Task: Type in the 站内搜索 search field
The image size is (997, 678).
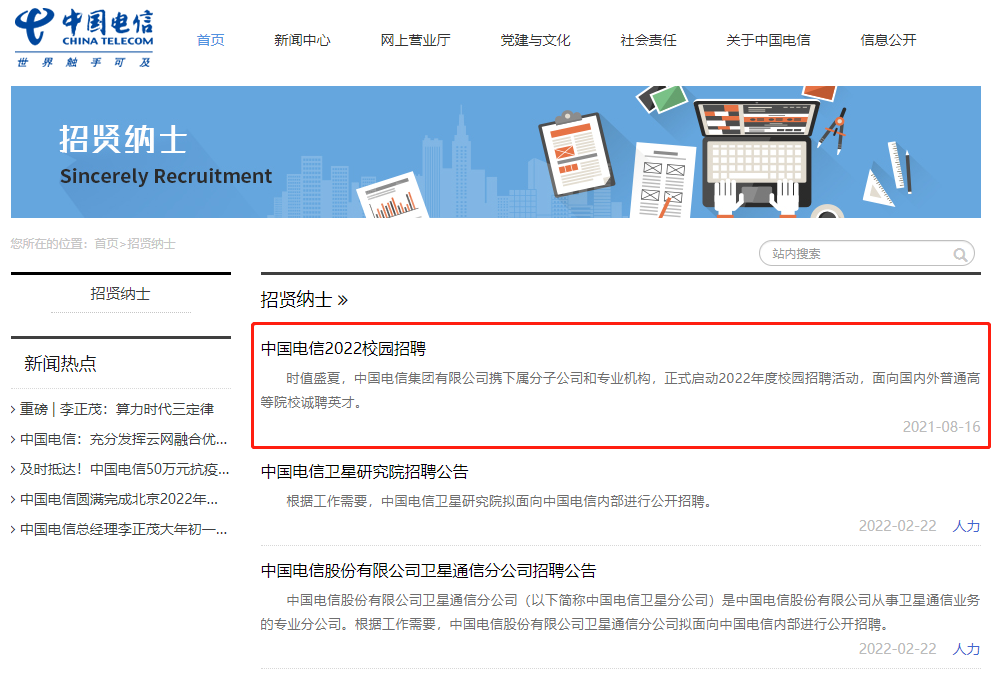Action: [855, 254]
